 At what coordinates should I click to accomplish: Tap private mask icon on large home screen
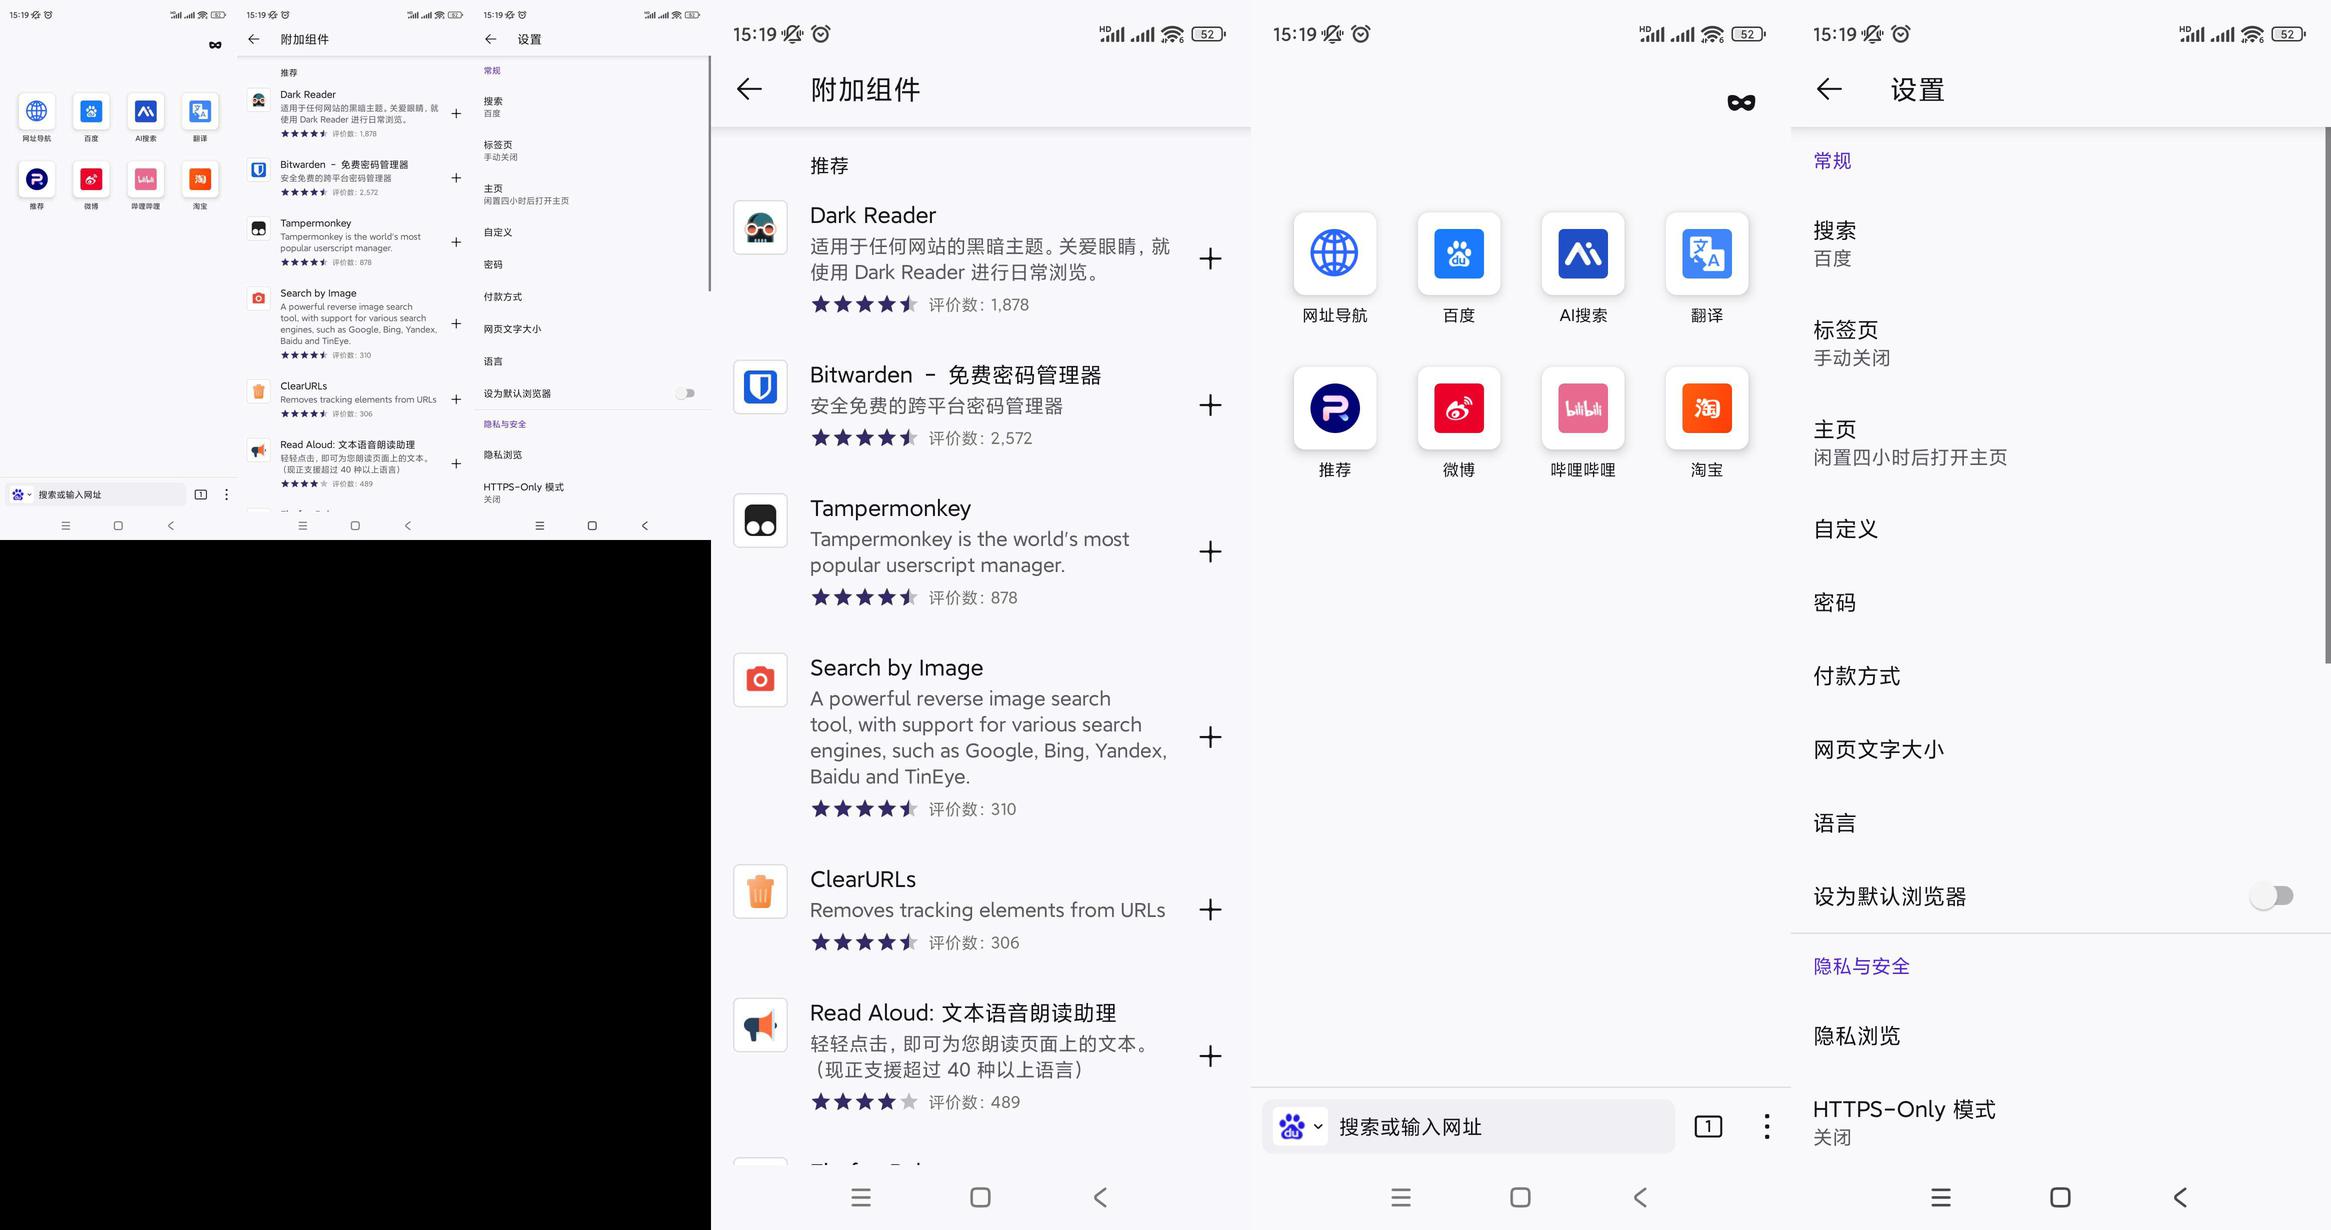click(1741, 102)
